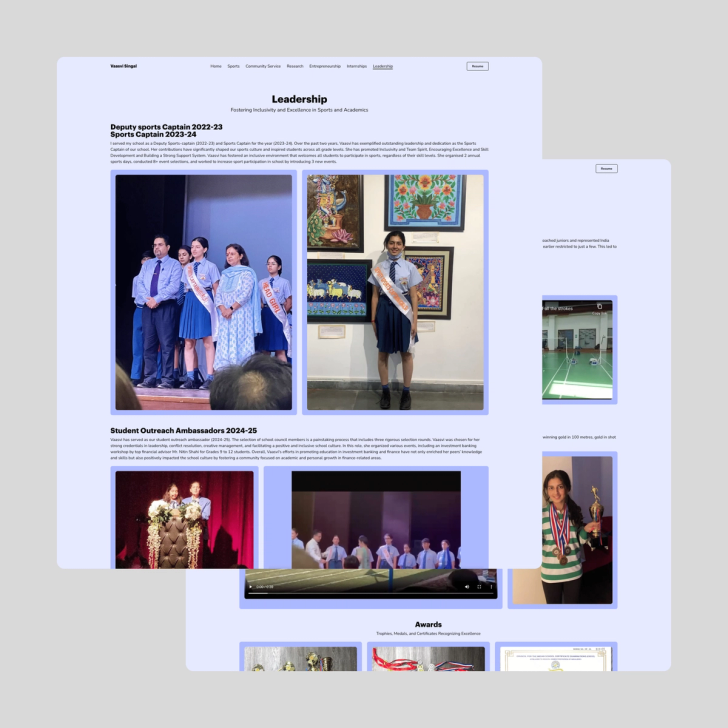Open the certificate image under Awards
Screen dimensions: 728x728
[556, 659]
